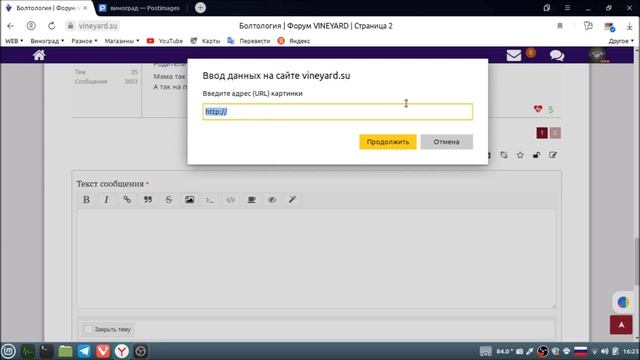Reload the current page
Image resolution: width=640 pixels, height=360 pixels.
(51, 26)
